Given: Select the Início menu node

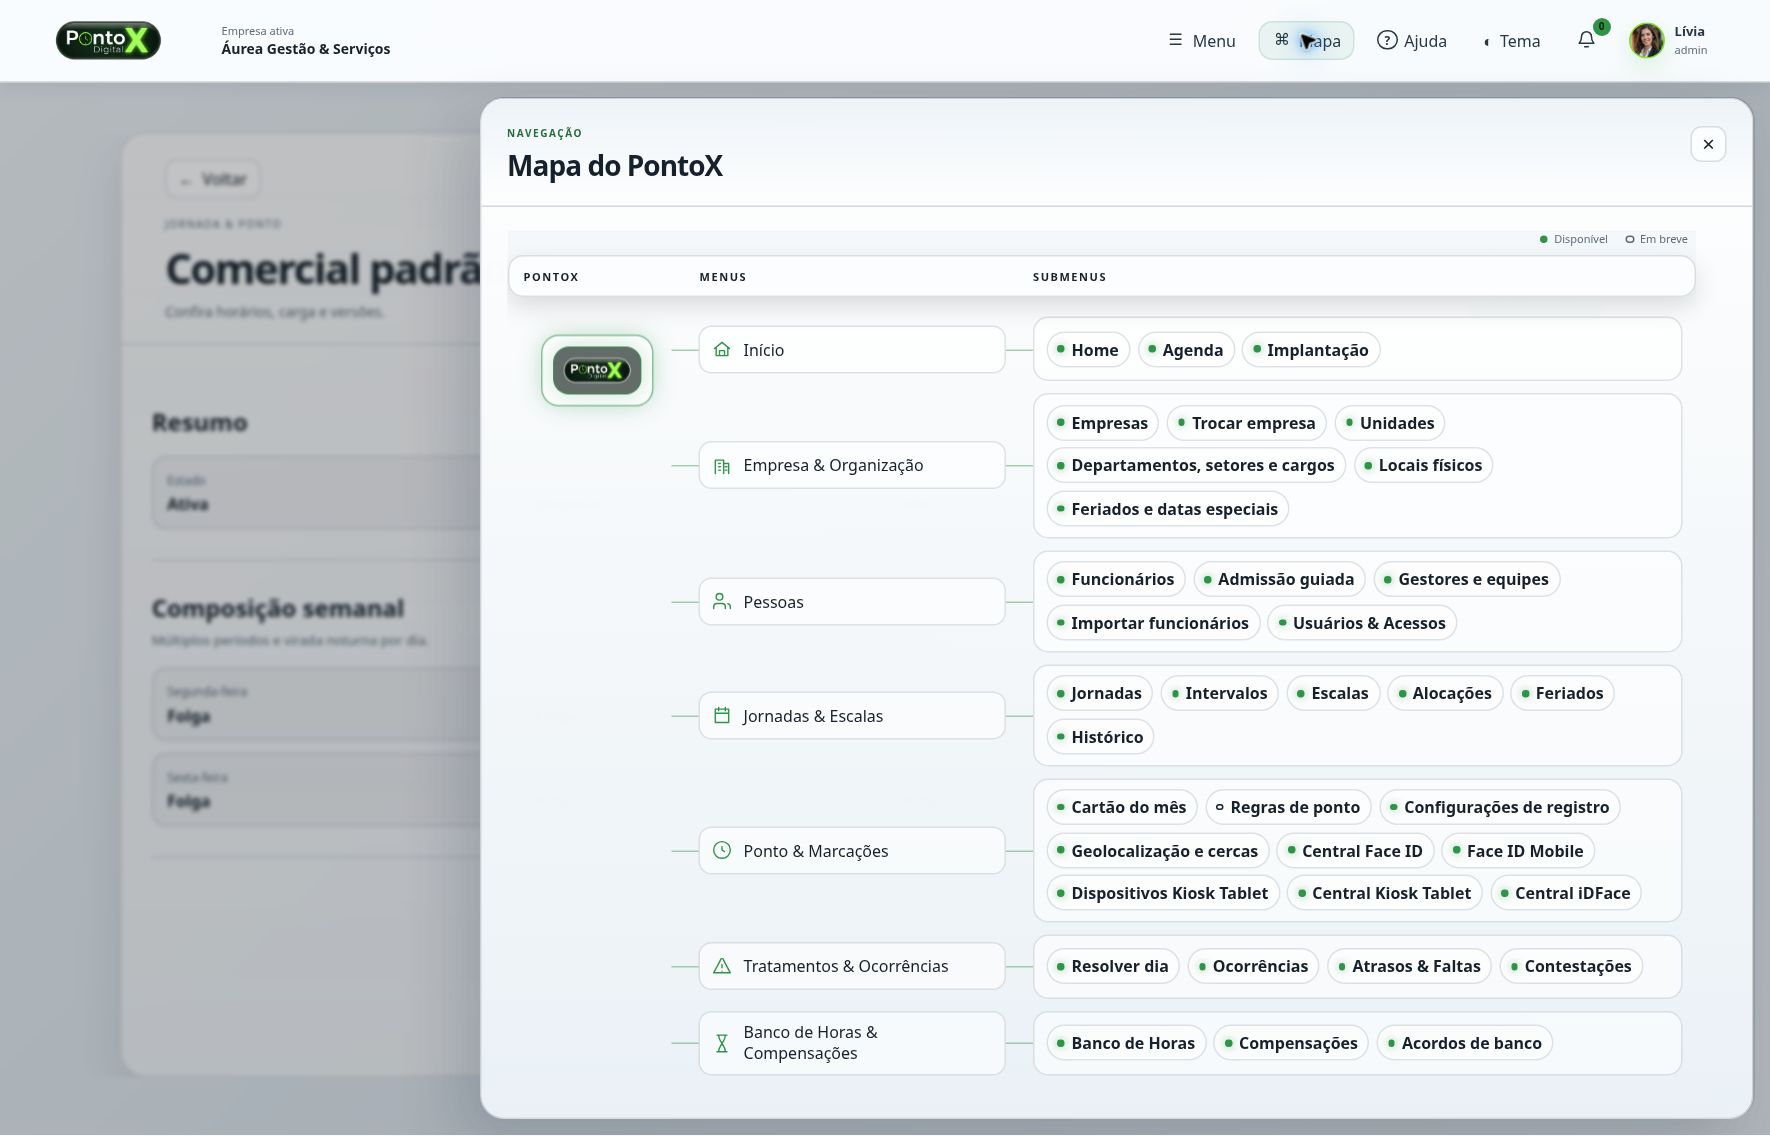Looking at the screenshot, I should point(852,350).
